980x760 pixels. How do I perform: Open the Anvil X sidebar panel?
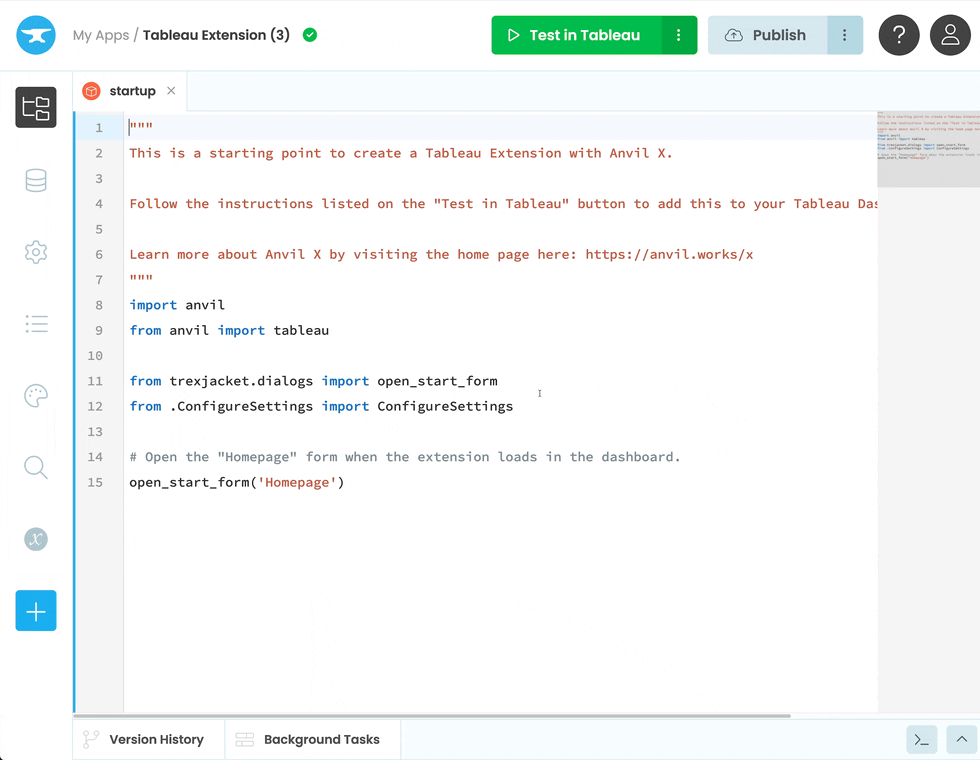pos(36,539)
